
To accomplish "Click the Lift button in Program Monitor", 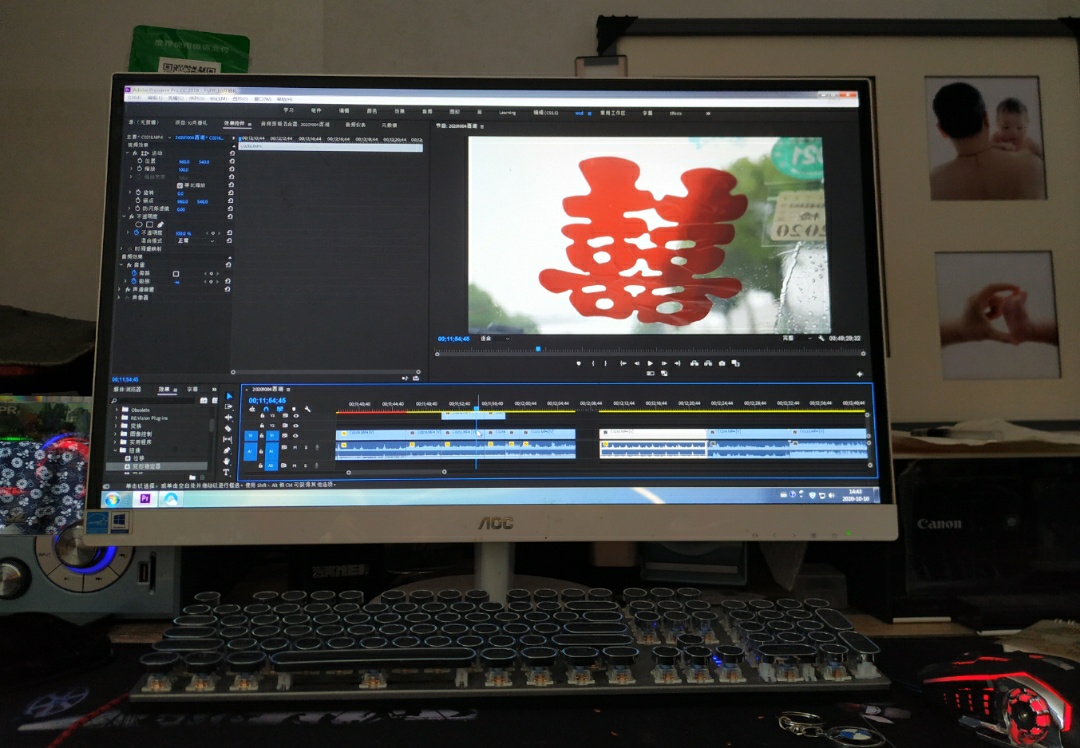I will [694, 363].
